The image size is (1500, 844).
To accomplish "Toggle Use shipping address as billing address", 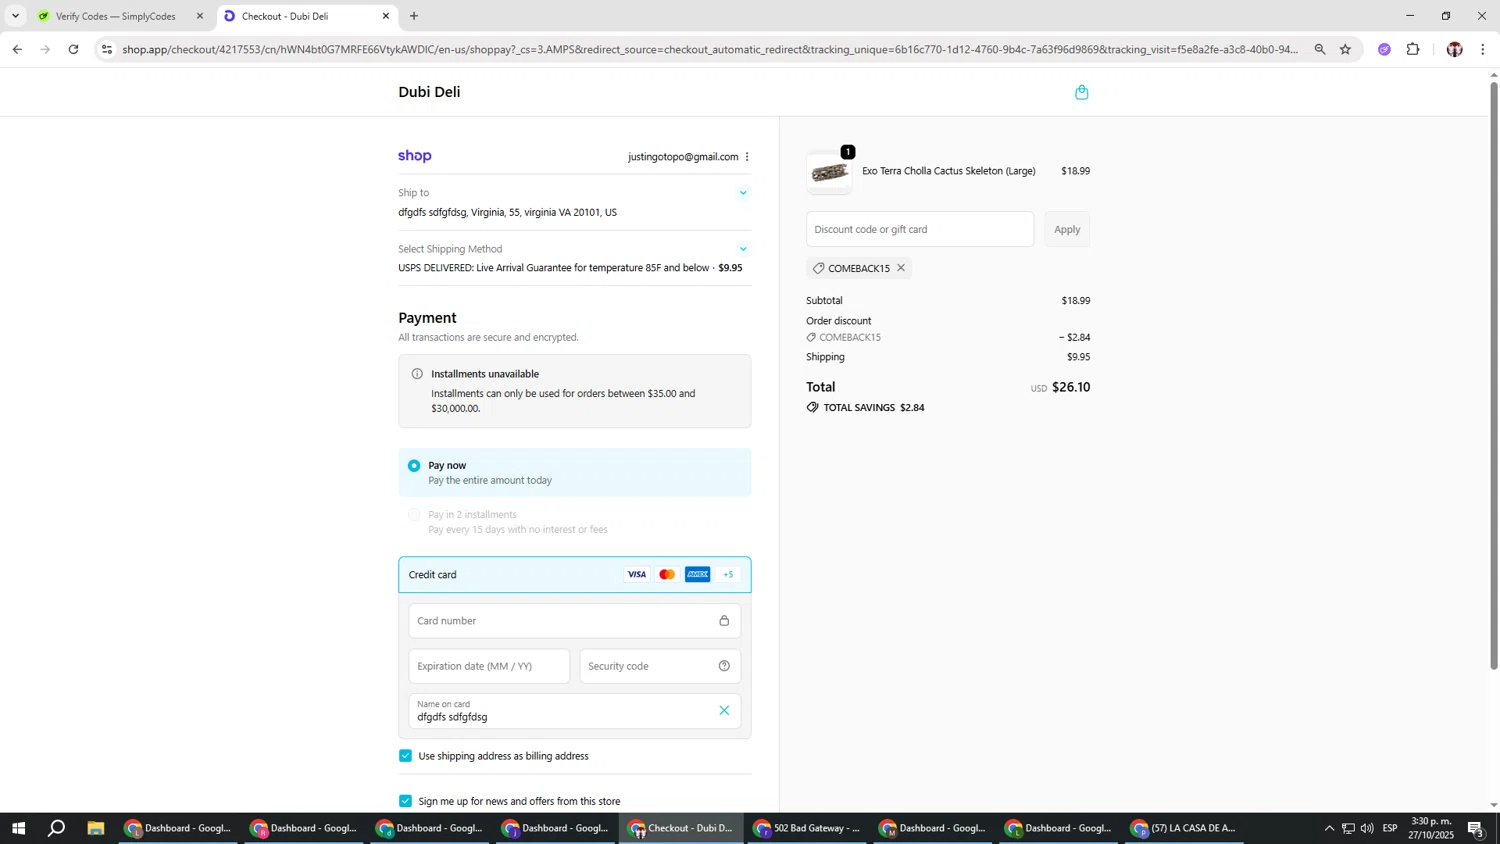I will pyautogui.click(x=405, y=756).
